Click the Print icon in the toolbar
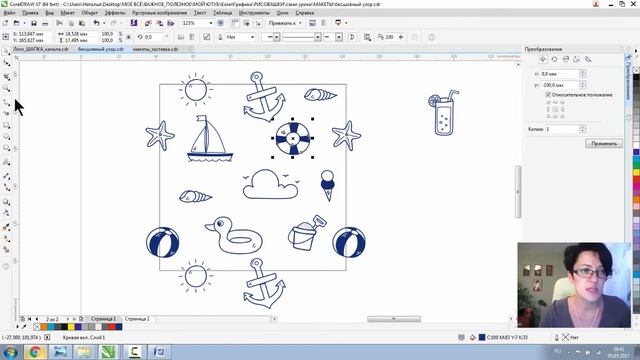The height and width of the screenshot is (360, 640). tap(45, 23)
